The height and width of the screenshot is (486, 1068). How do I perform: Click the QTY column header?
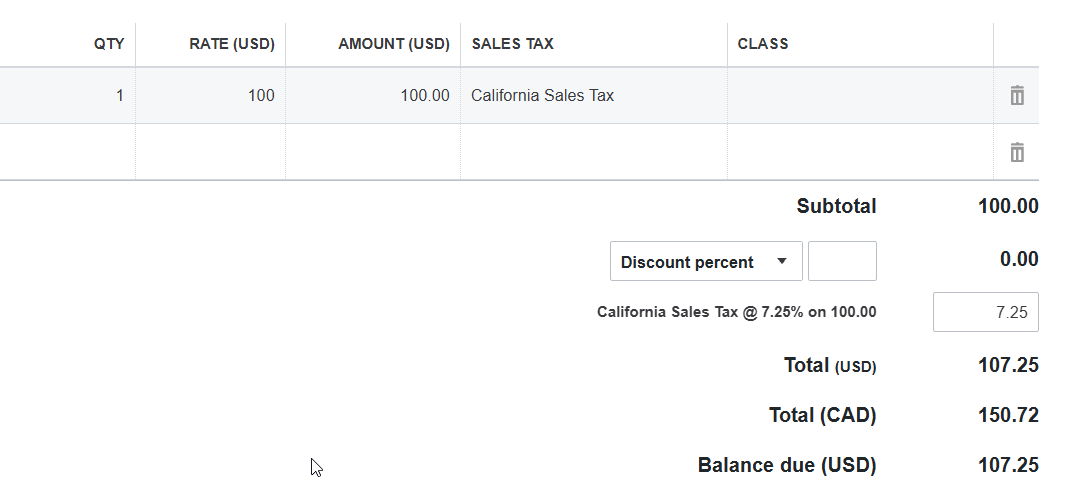tap(109, 44)
